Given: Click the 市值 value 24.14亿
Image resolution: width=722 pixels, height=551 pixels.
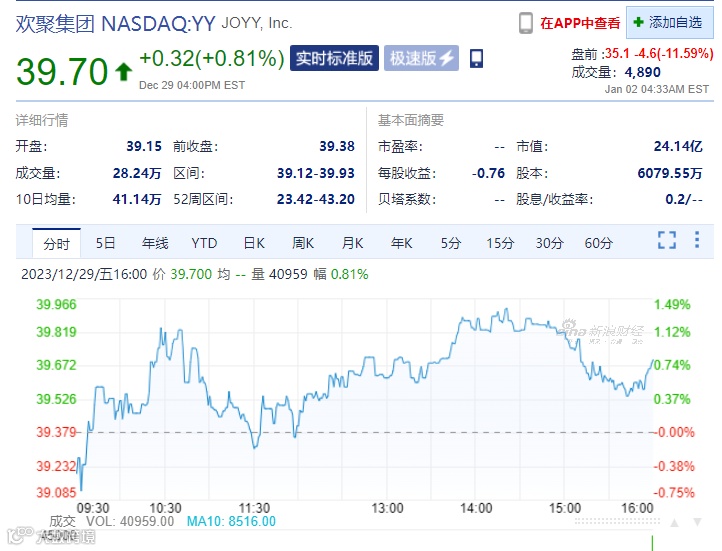Looking at the screenshot, I should (x=678, y=146).
